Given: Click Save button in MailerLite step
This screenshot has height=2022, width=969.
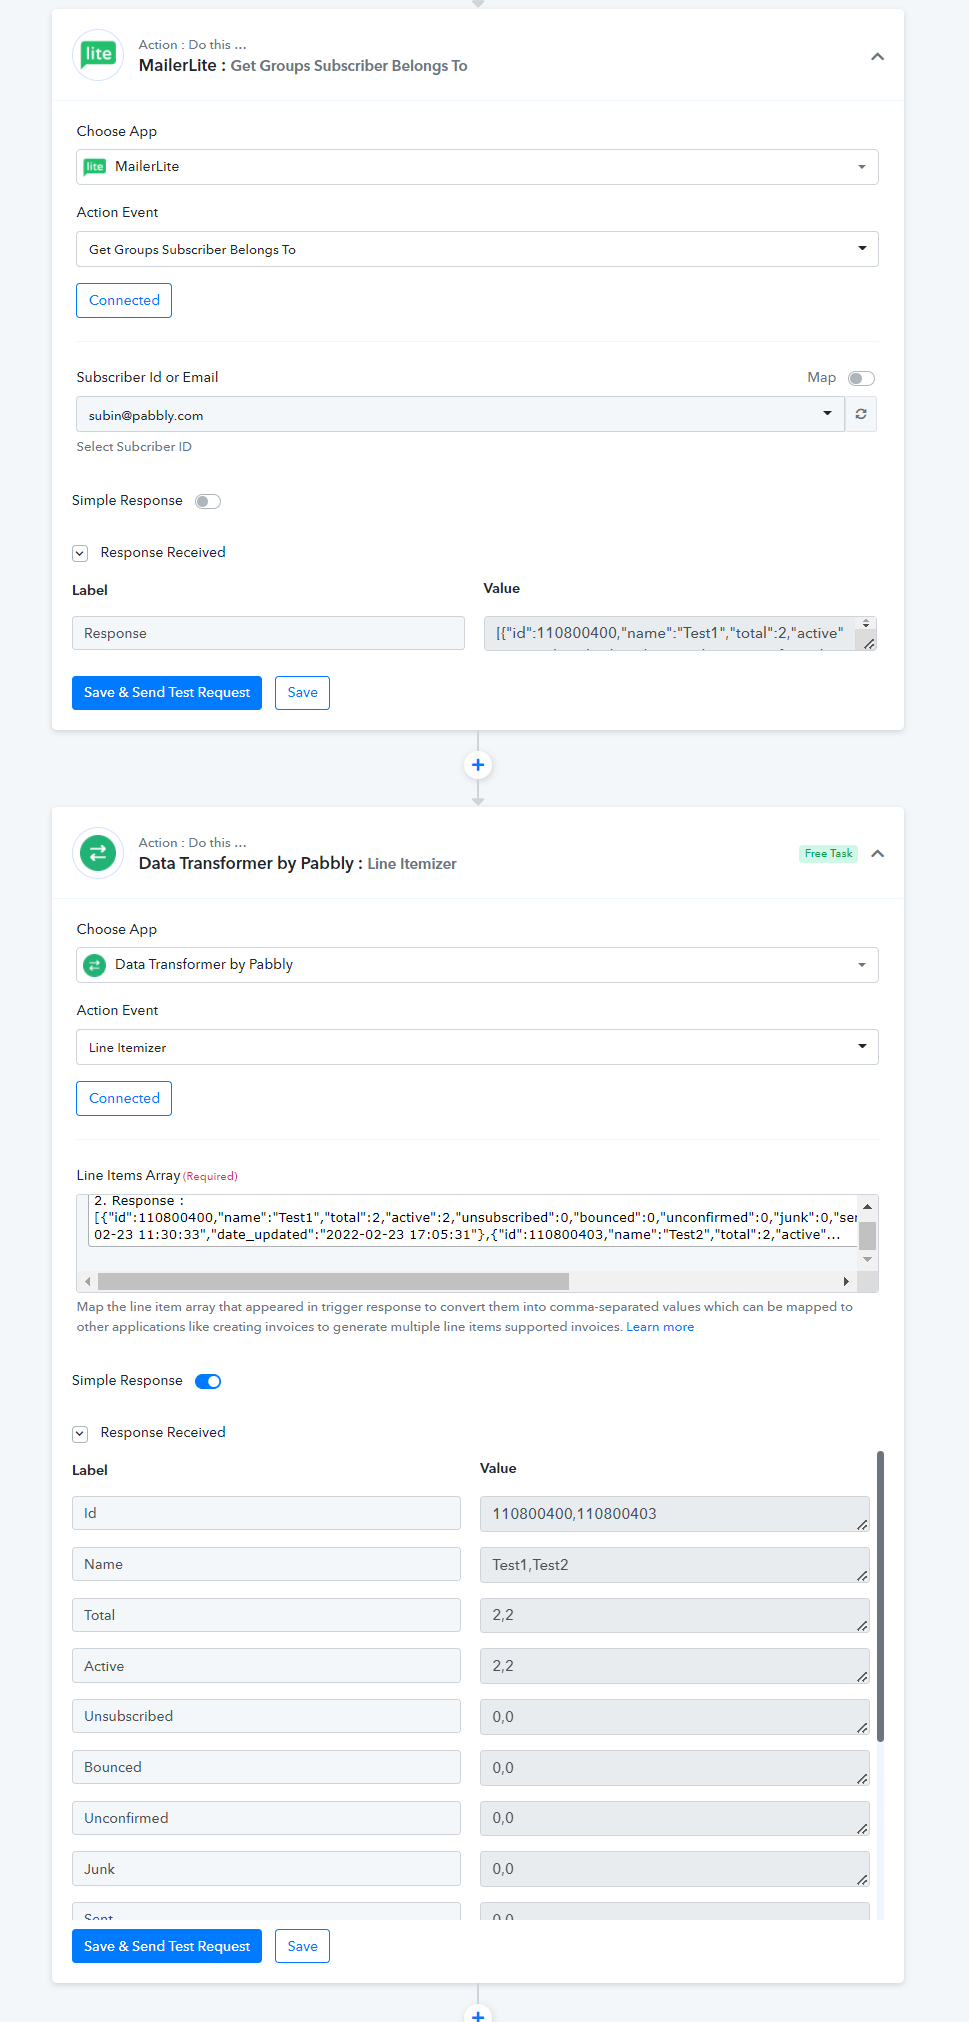Looking at the screenshot, I should pos(302,693).
